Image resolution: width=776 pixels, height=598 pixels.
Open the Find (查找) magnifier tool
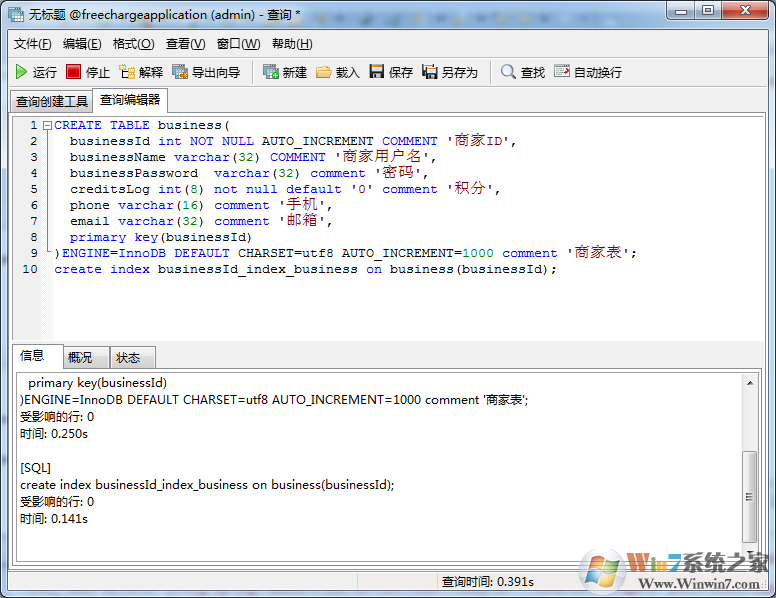(509, 72)
